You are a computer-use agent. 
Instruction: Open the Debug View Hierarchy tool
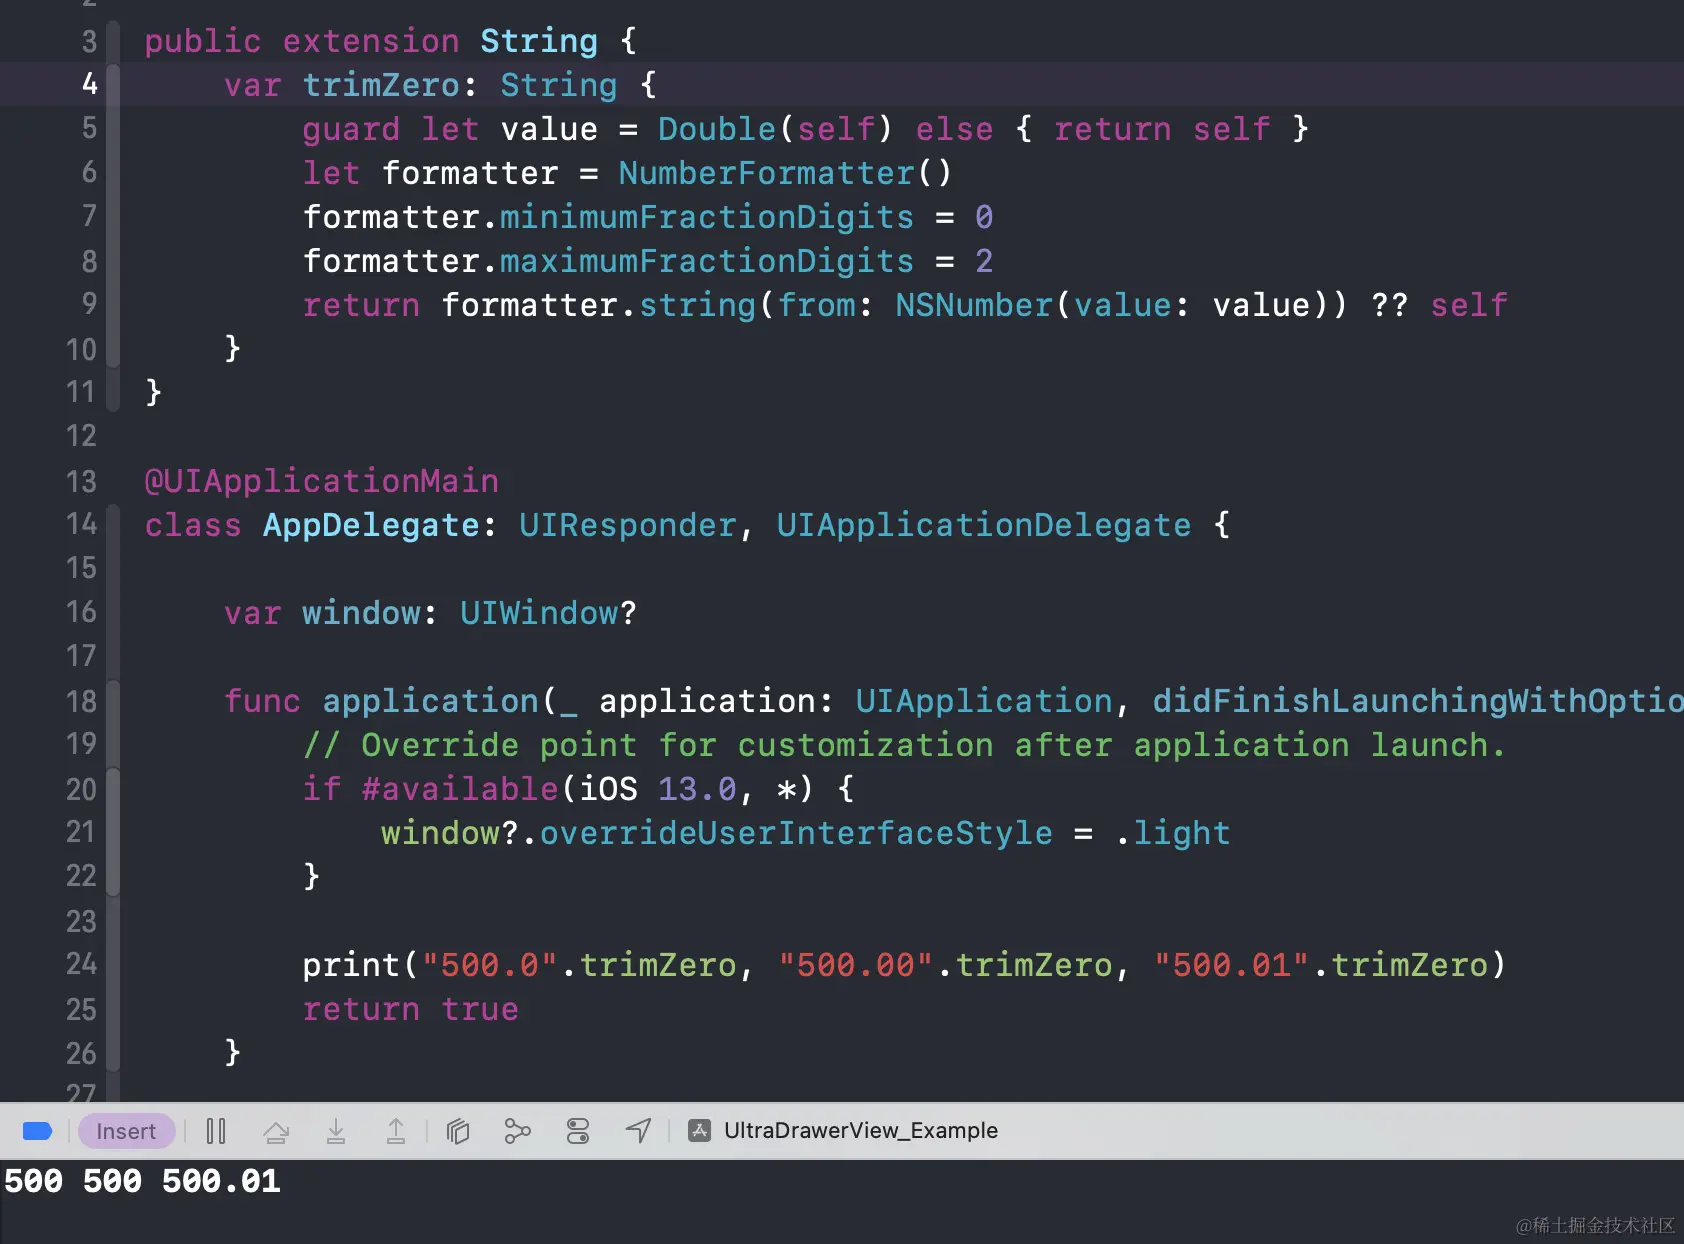click(458, 1131)
